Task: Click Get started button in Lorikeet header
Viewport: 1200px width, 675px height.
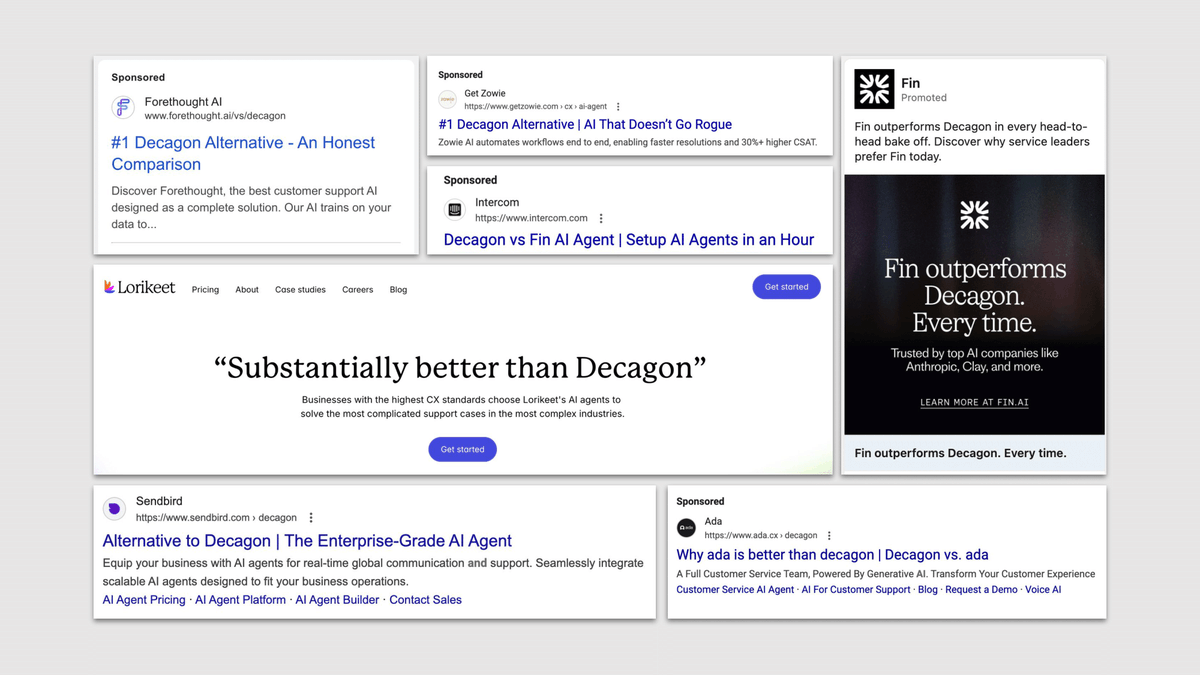Action: tap(786, 287)
